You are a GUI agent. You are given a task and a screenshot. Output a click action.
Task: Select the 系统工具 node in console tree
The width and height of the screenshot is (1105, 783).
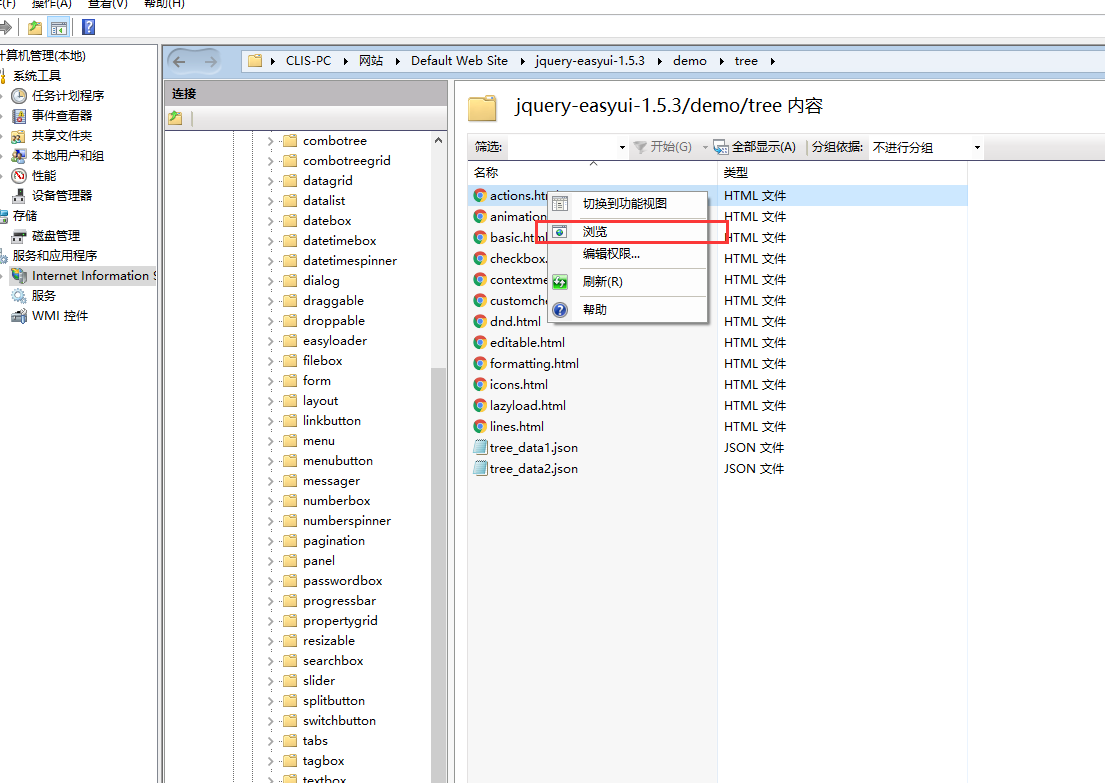click(x=37, y=76)
